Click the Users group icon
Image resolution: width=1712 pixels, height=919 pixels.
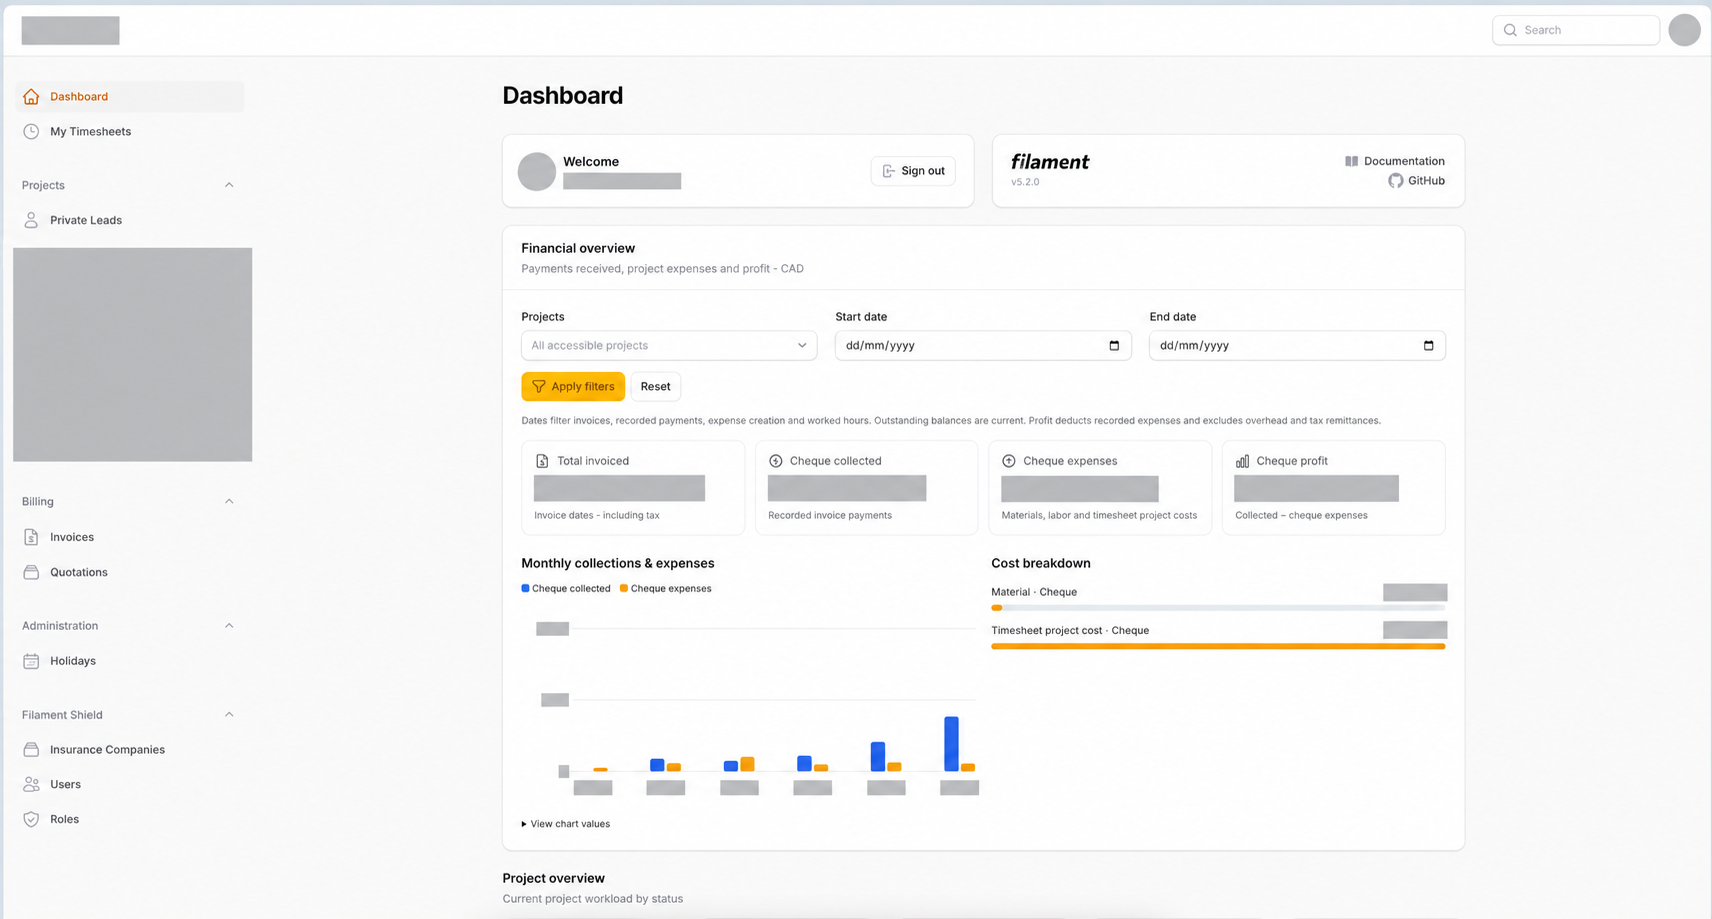31,784
